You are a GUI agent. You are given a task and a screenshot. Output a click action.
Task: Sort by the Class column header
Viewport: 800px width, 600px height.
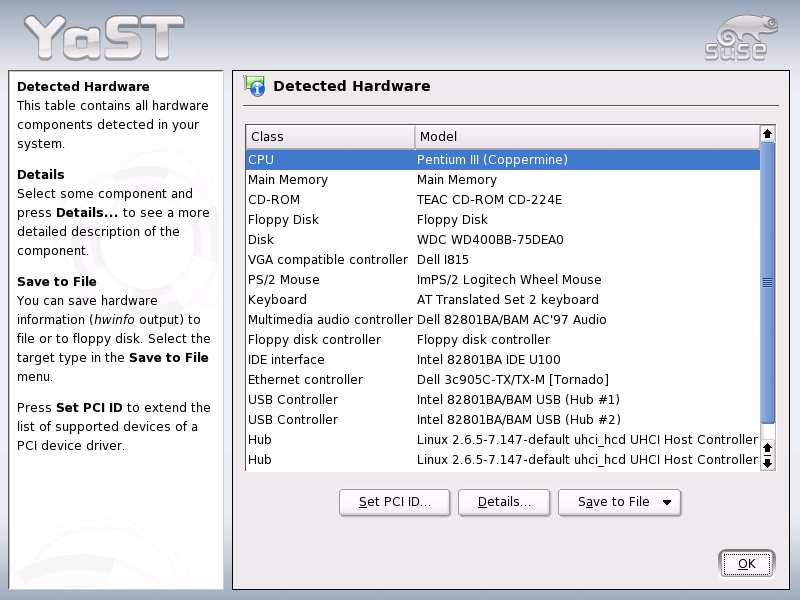330,137
